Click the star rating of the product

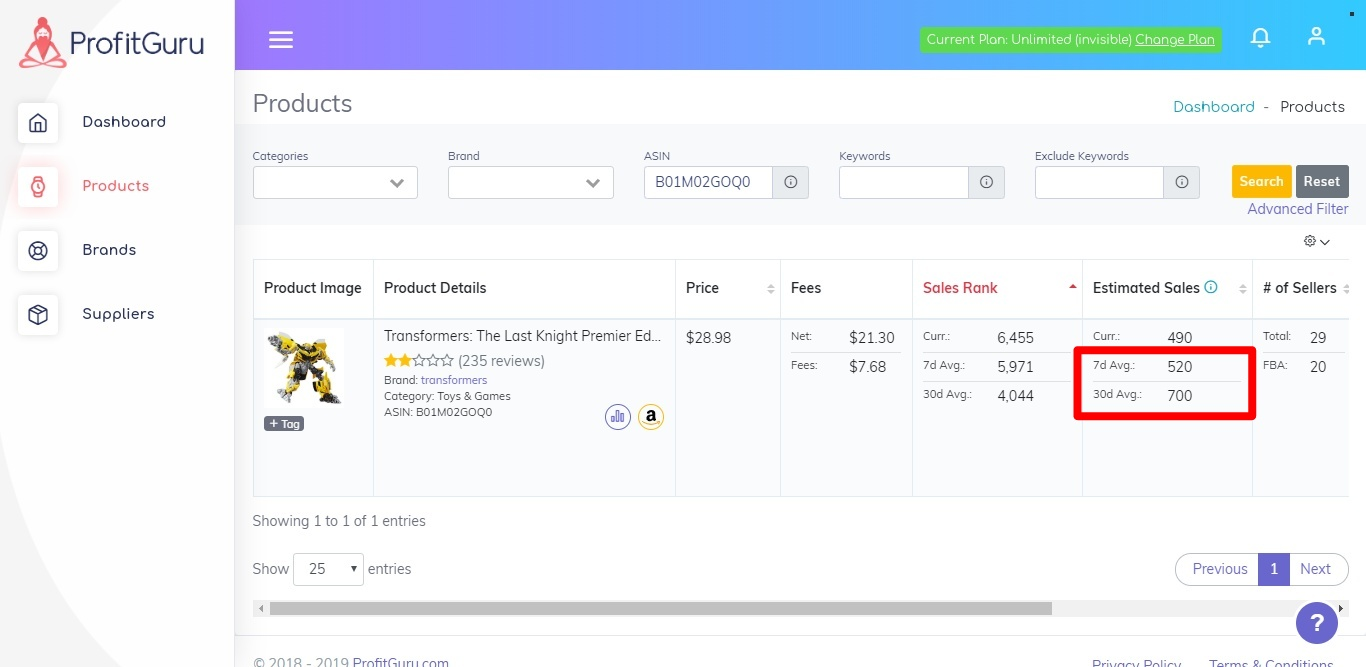[419, 360]
